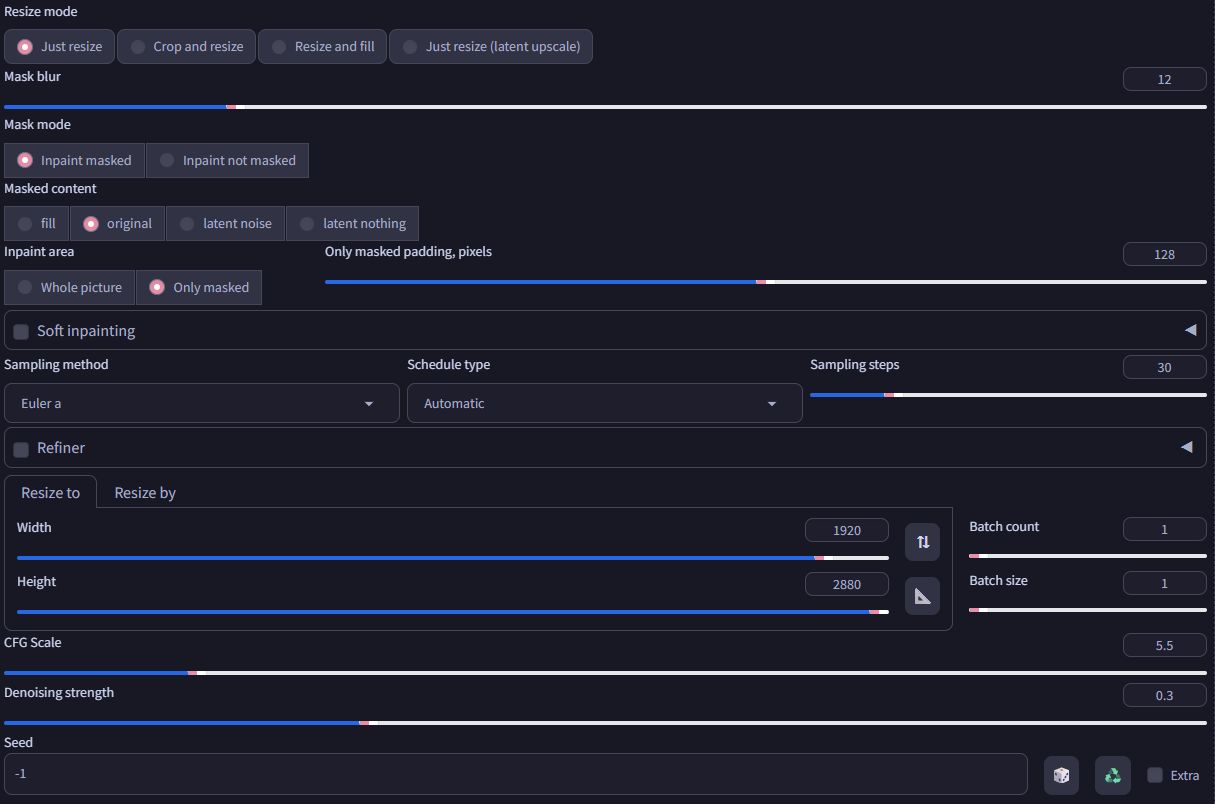Click the Mask blur slider track

[605, 106]
